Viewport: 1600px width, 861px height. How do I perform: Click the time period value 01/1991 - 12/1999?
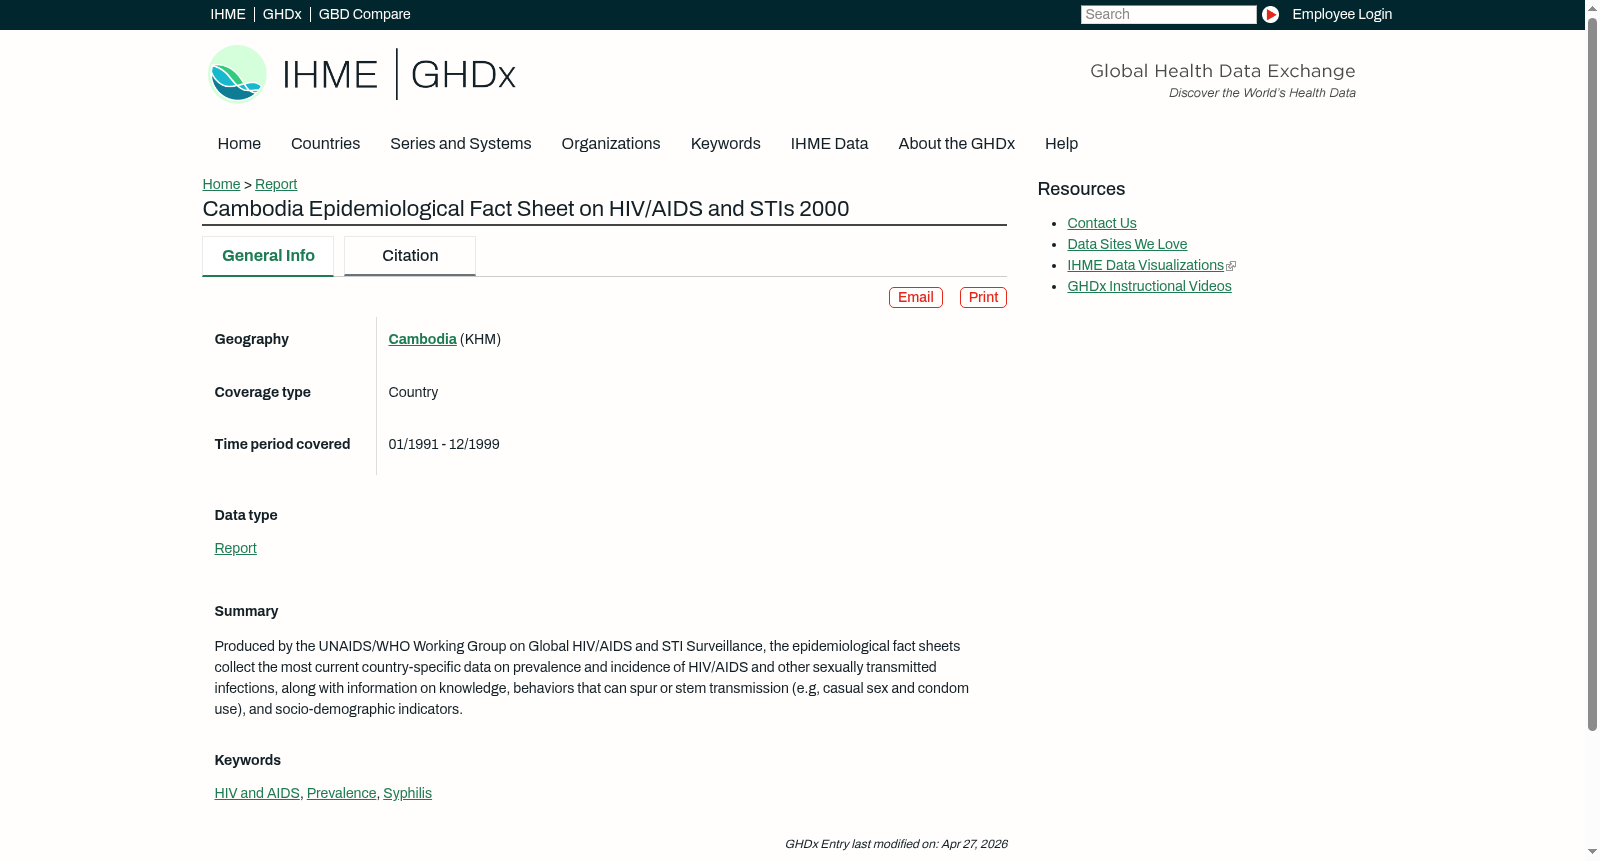[x=444, y=445]
